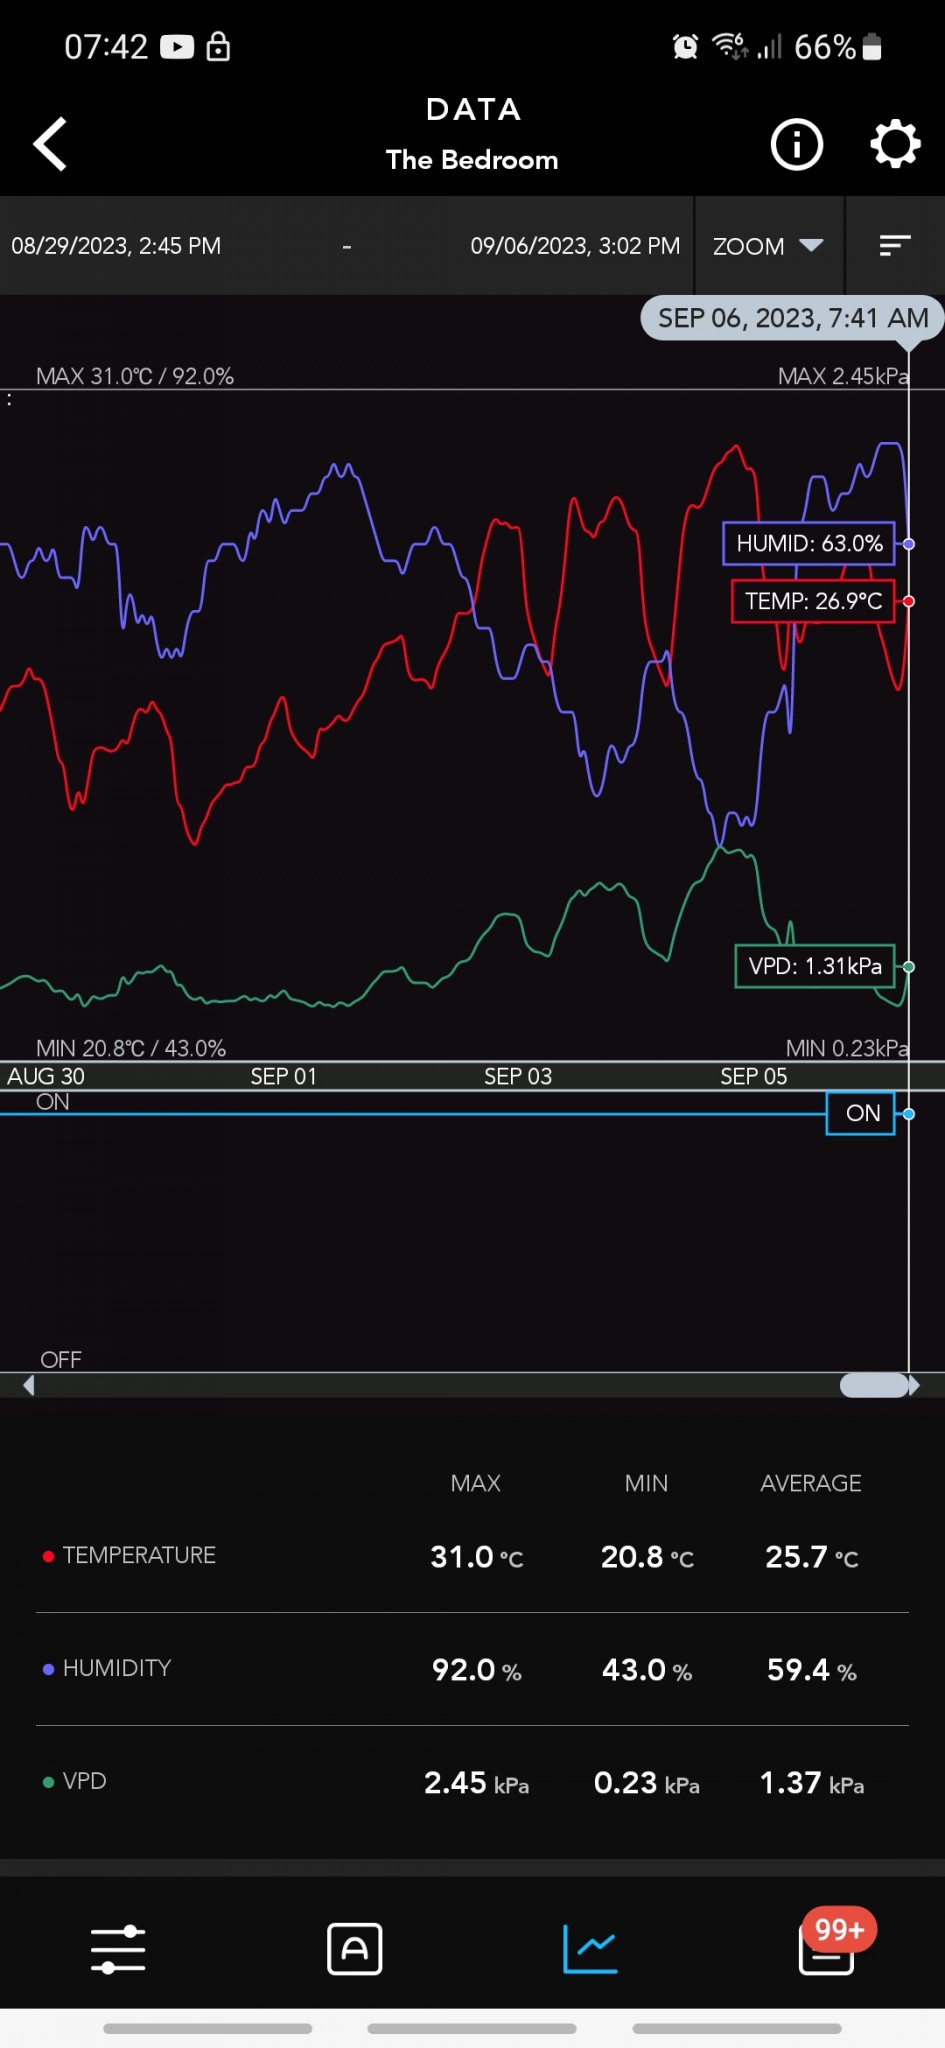Open settings gear icon
The height and width of the screenshot is (2048, 945).
[x=894, y=145]
